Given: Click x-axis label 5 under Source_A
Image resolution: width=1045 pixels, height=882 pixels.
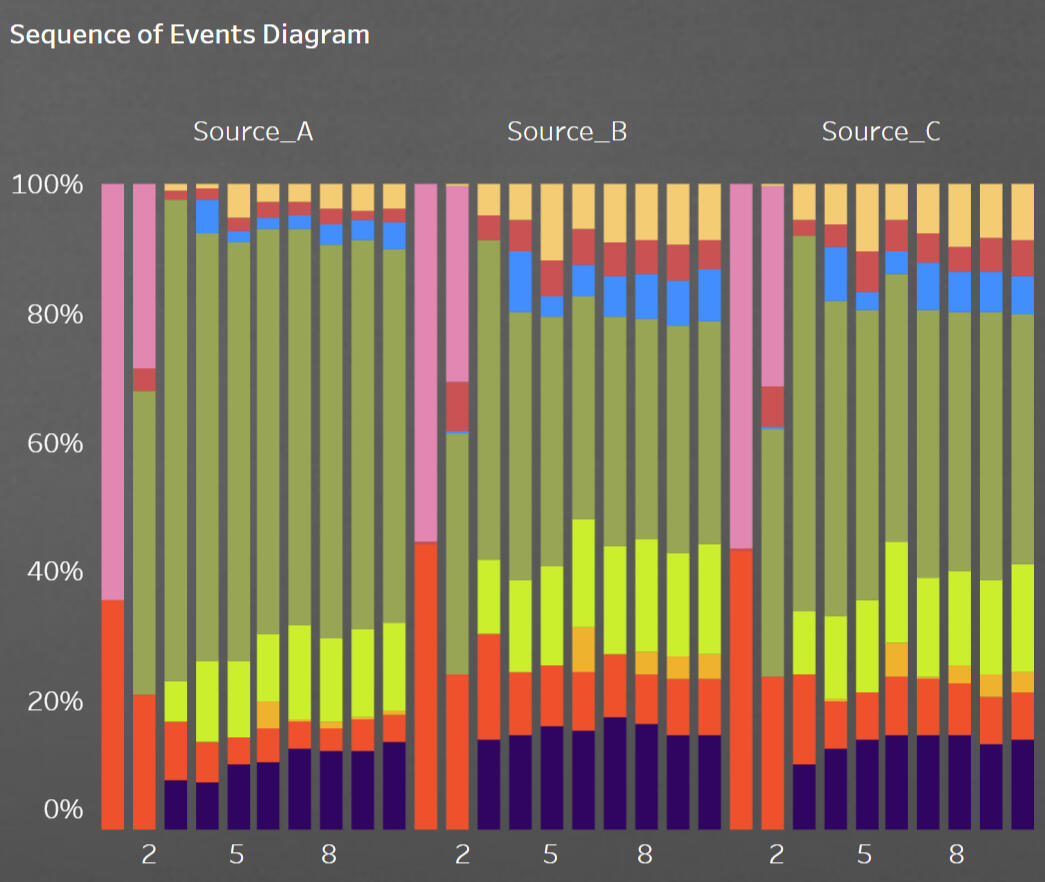Looking at the screenshot, I should click(x=237, y=855).
